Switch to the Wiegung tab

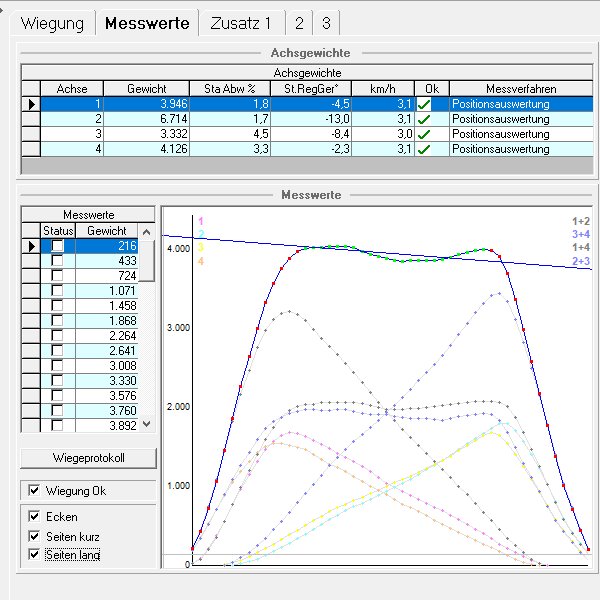pyautogui.click(x=53, y=23)
